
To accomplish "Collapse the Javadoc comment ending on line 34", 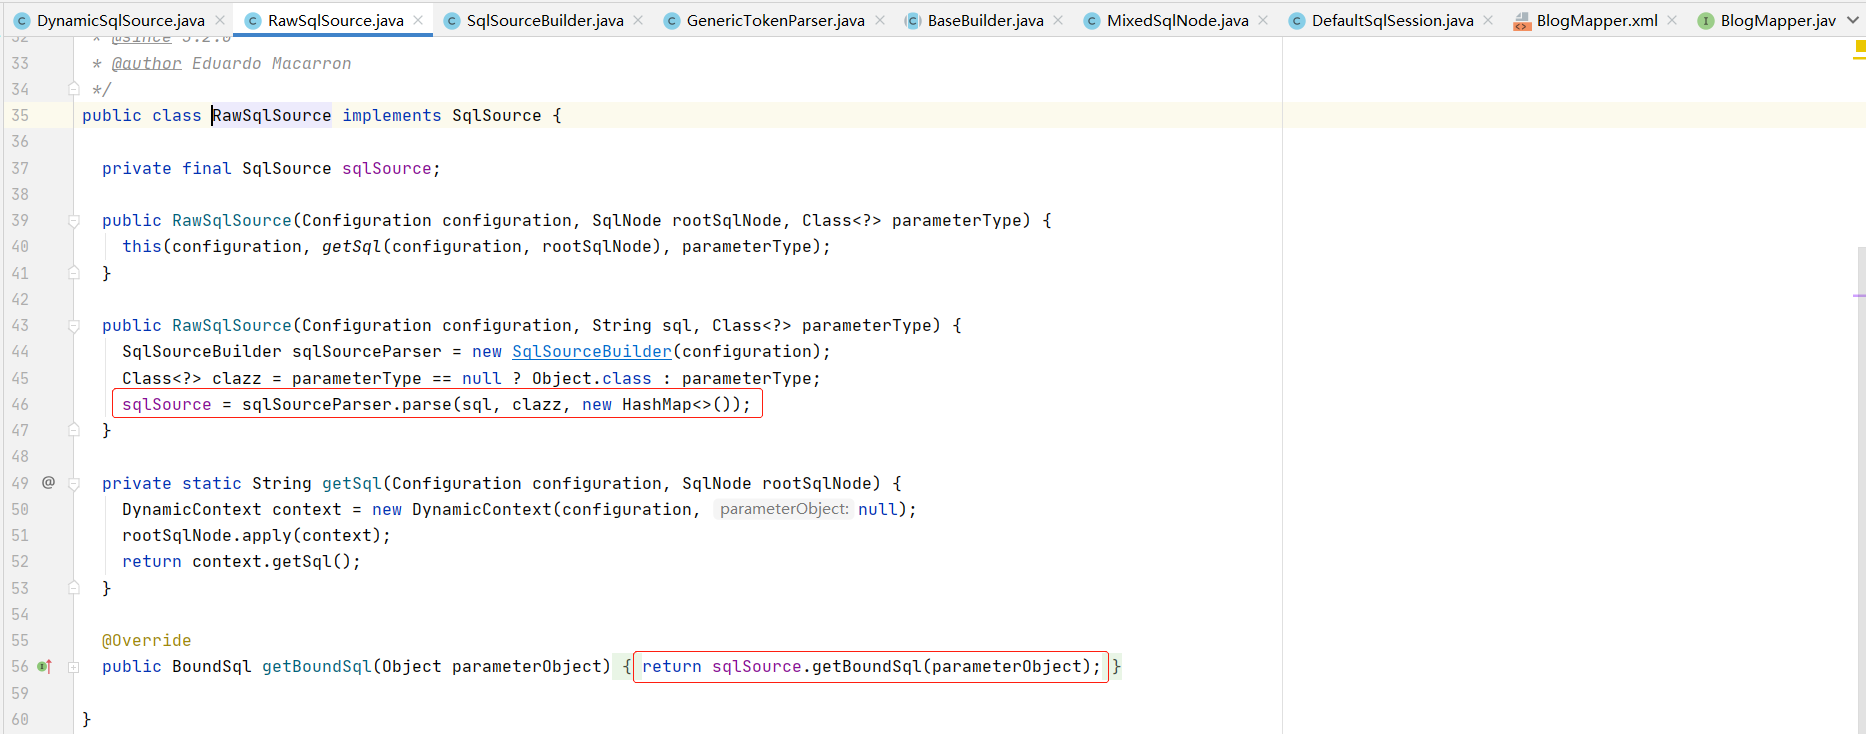I will [74, 89].
